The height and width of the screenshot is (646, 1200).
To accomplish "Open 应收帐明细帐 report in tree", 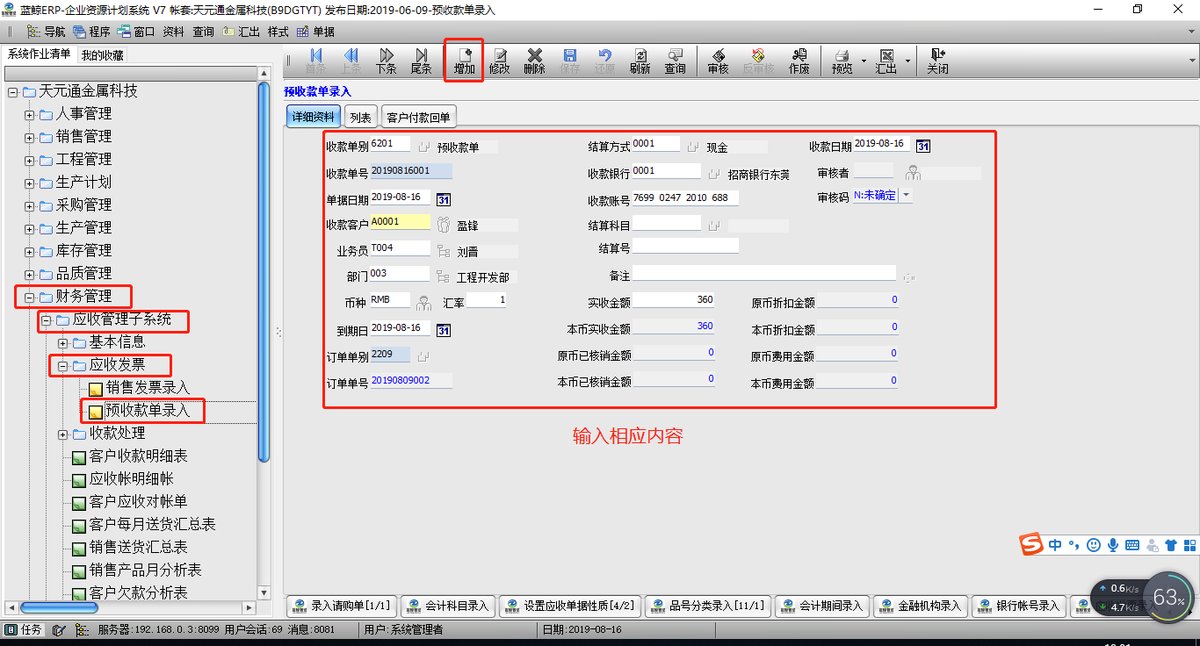I will [131, 479].
